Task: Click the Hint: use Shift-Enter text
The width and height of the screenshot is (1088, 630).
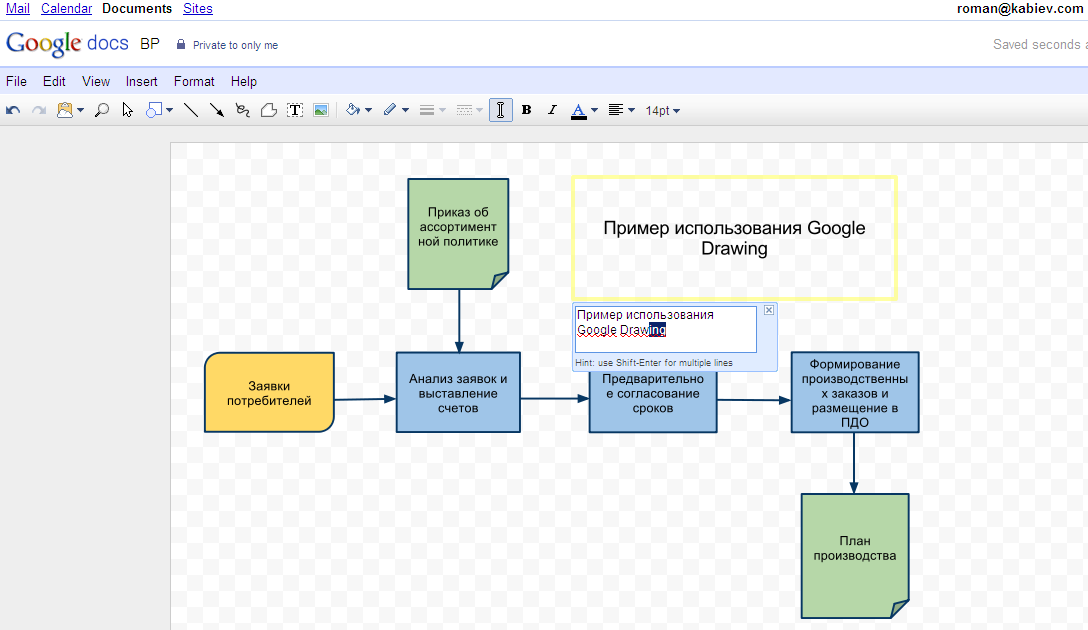Action: click(654, 363)
